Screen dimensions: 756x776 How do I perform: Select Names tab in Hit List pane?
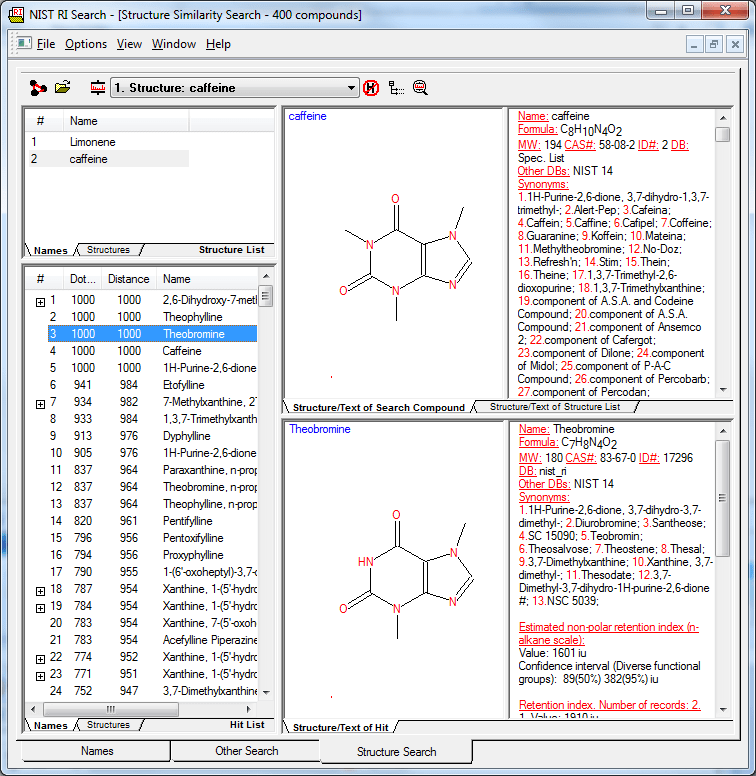[x=50, y=726]
